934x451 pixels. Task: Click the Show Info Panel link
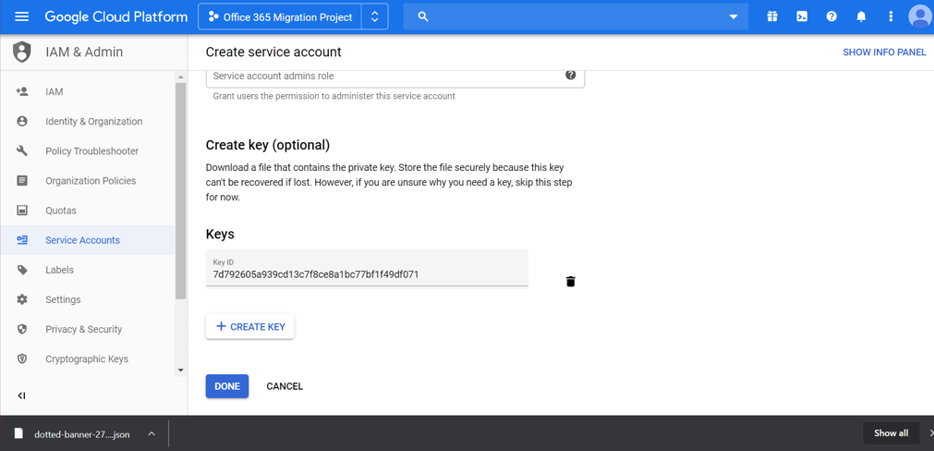click(x=884, y=52)
